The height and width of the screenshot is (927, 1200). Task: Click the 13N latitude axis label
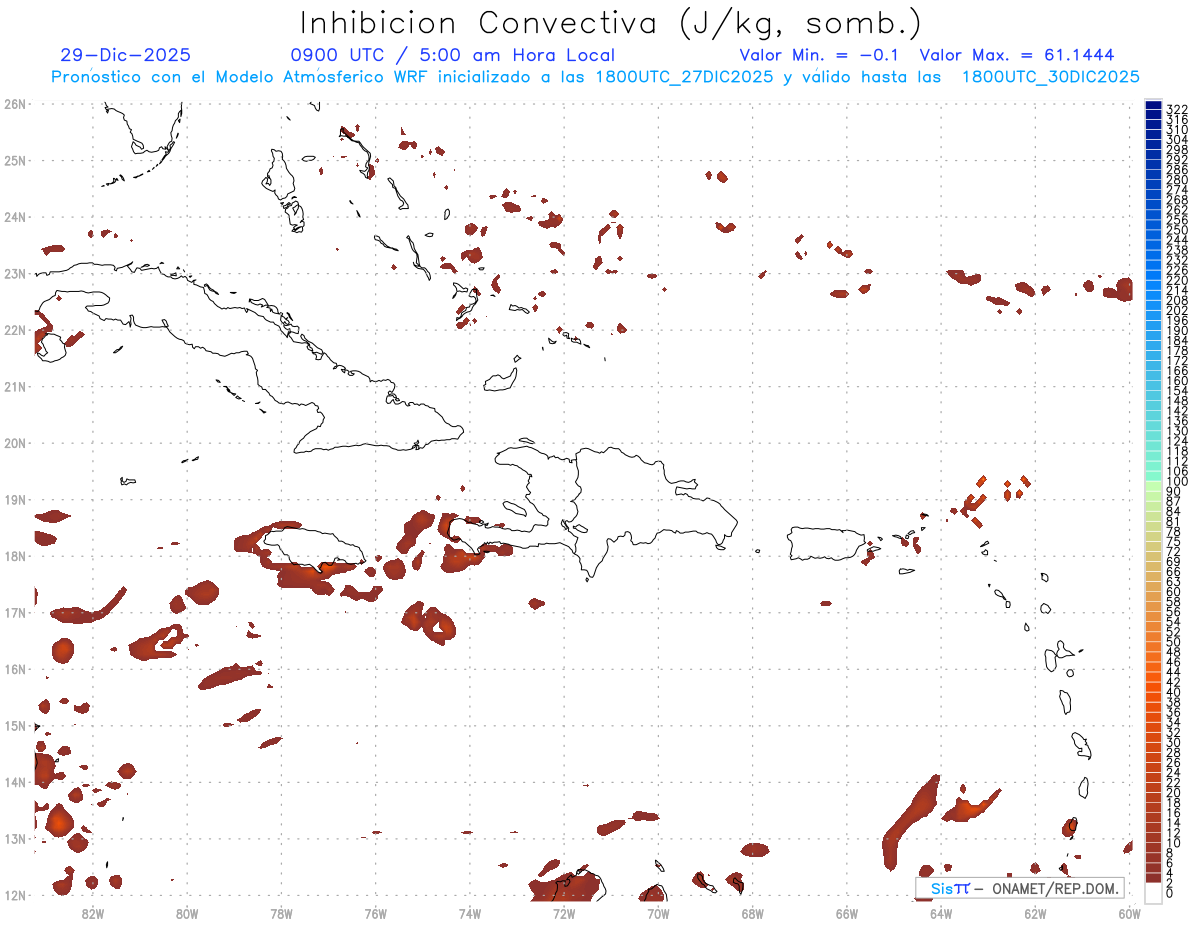click(15, 838)
